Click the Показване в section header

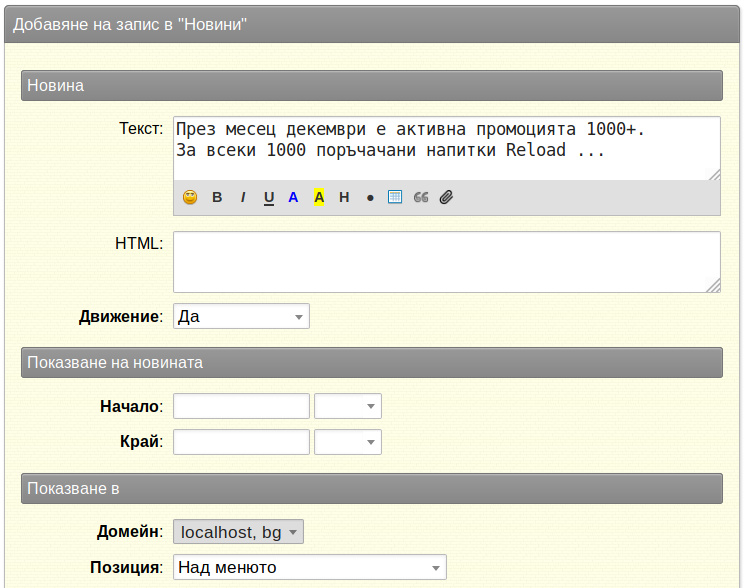tap(372, 488)
